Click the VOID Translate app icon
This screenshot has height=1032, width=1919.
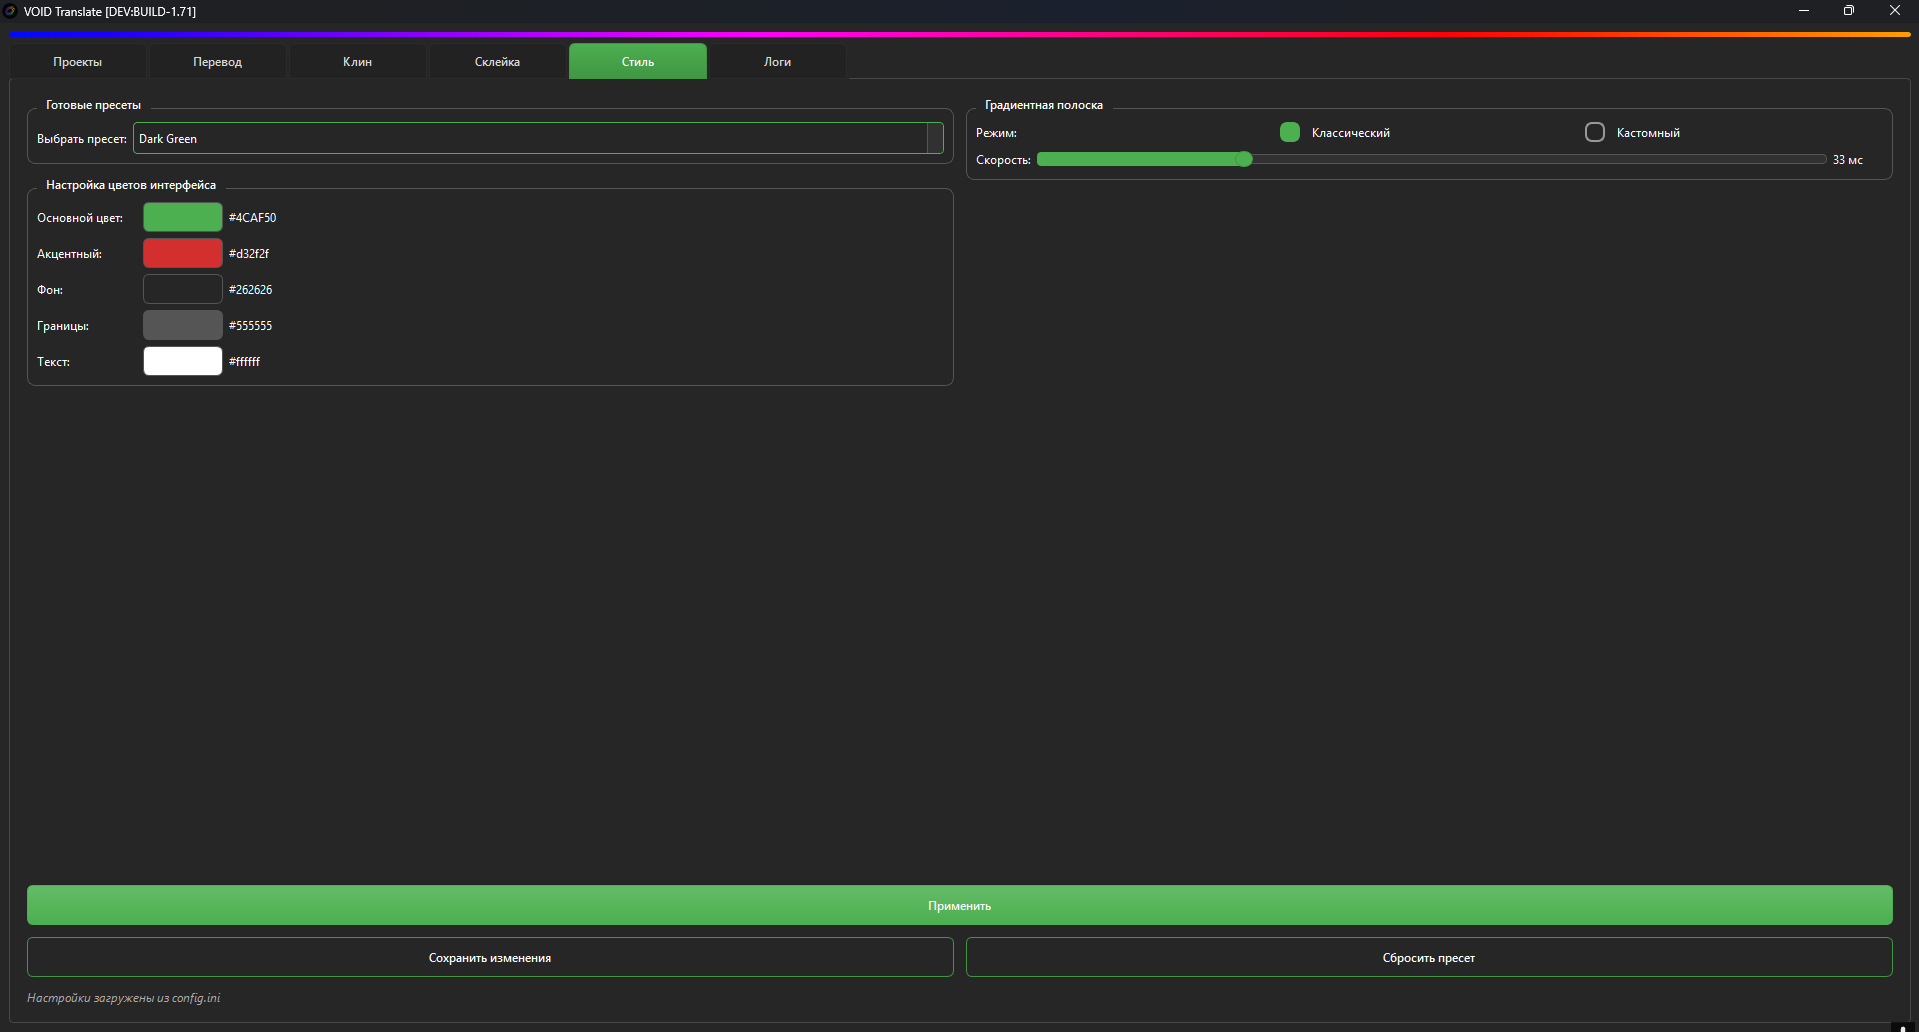10,11
